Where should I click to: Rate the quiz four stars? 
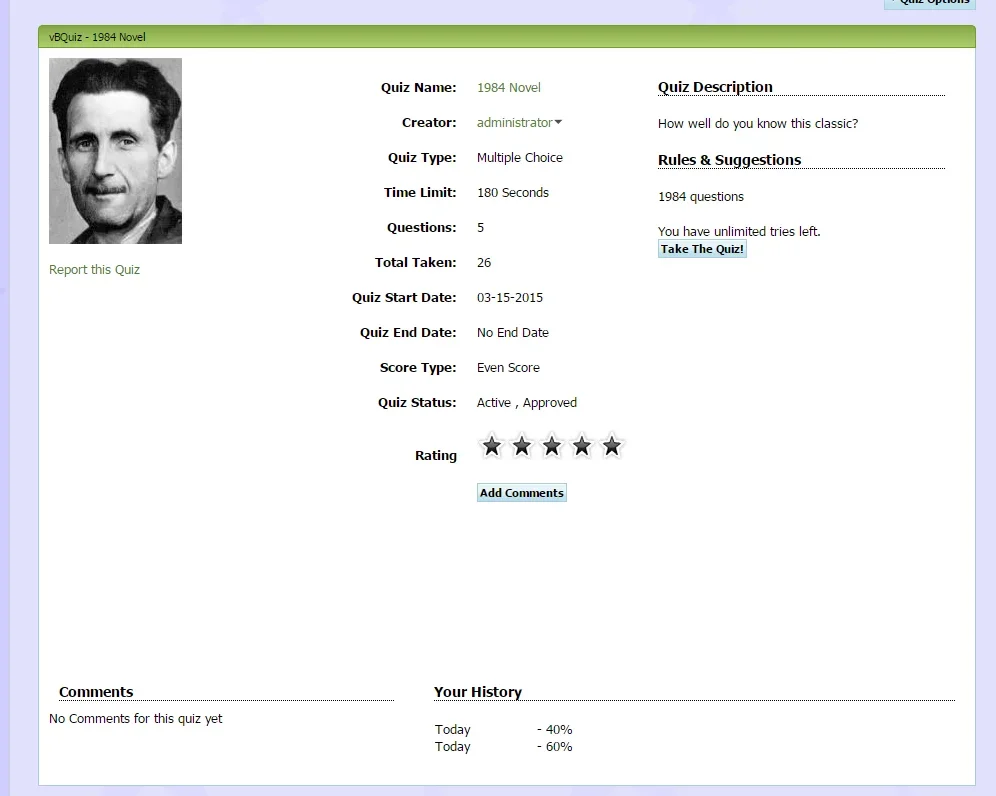tap(582, 446)
